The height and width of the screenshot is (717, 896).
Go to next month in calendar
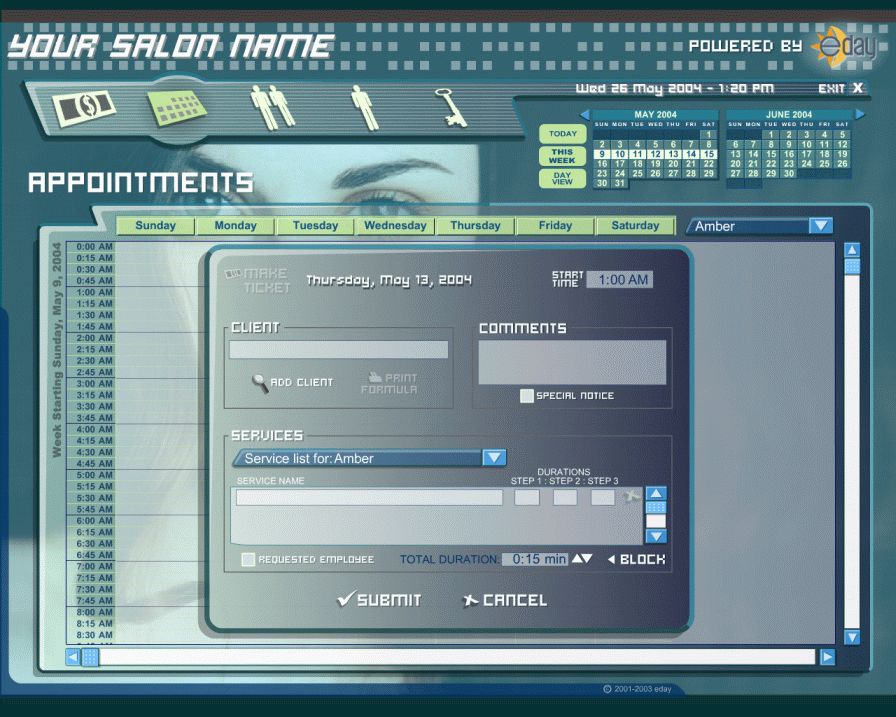tap(859, 115)
